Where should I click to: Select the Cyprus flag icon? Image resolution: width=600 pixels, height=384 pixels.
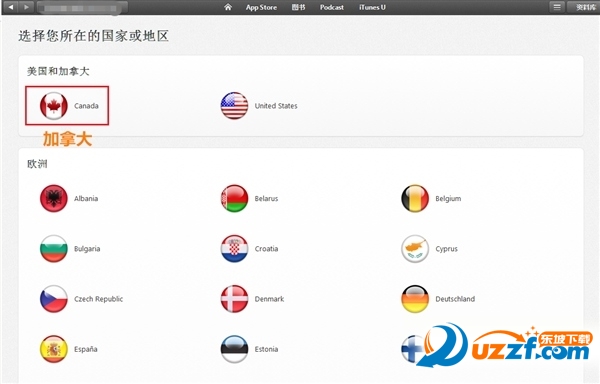click(x=415, y=249)
